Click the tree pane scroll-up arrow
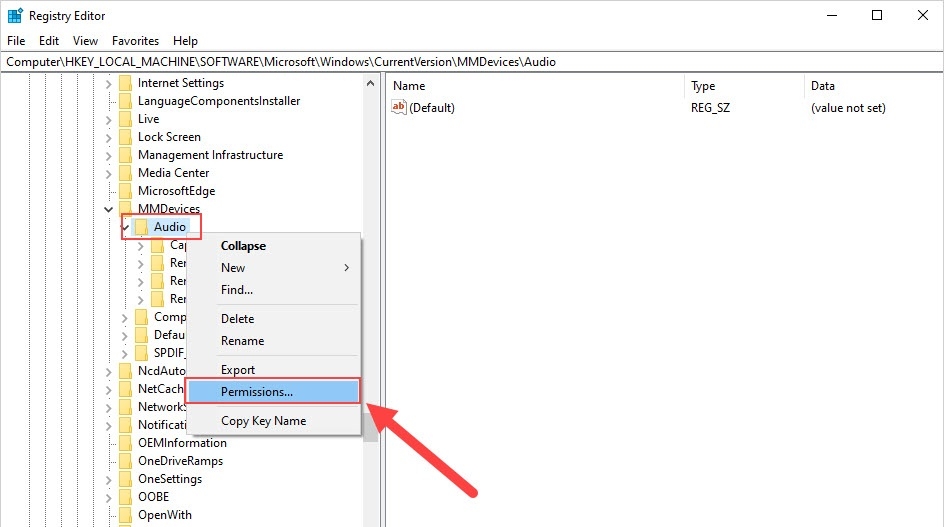Screen dimensions: 944x527 (370, 84)
